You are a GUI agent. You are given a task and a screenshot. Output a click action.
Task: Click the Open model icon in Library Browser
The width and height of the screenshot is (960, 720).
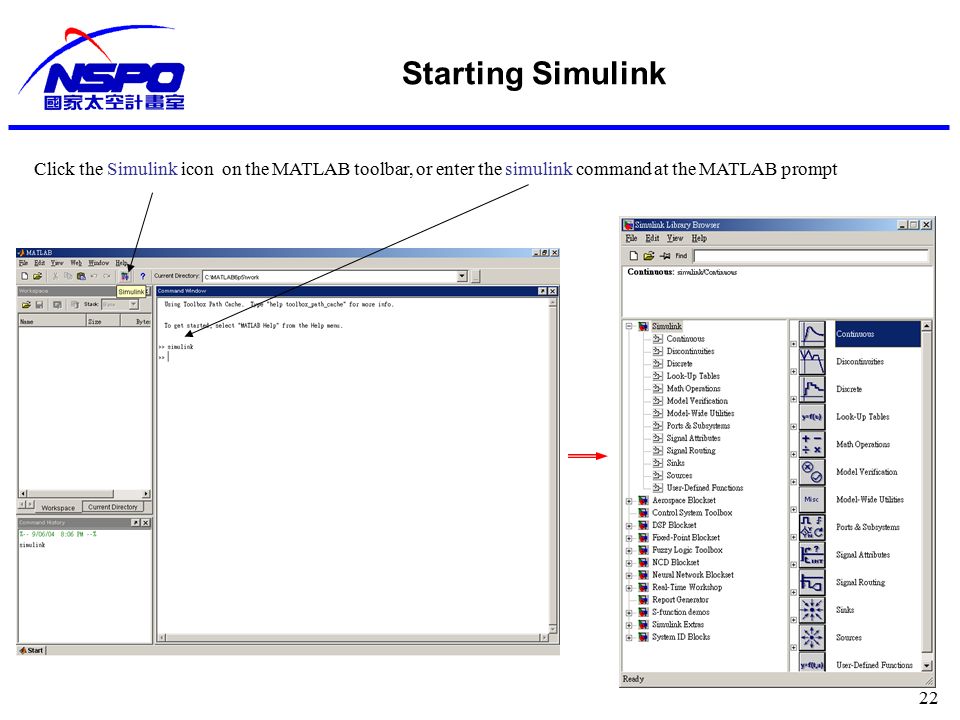point(648,255)
